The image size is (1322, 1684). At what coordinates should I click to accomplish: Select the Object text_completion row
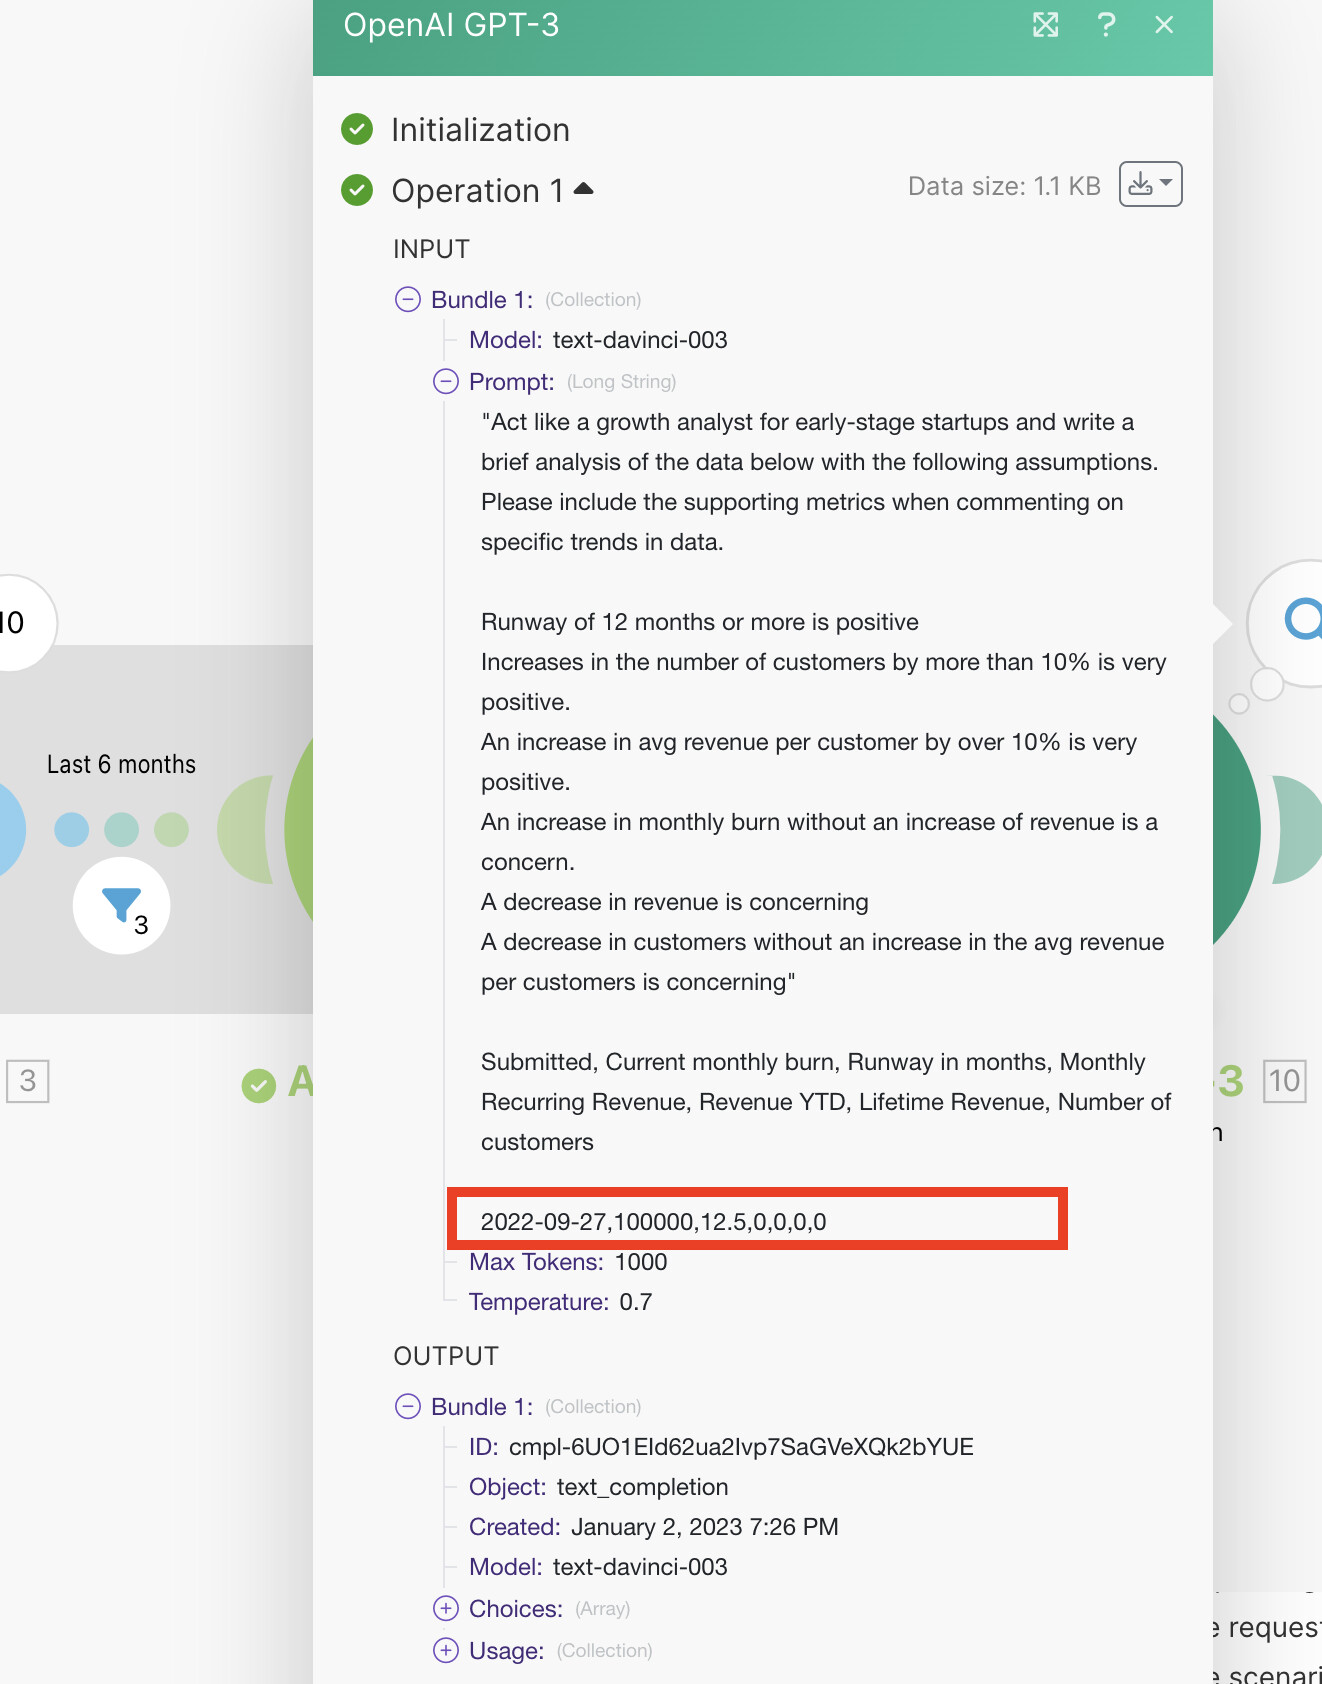click(x=598, y=1487)
